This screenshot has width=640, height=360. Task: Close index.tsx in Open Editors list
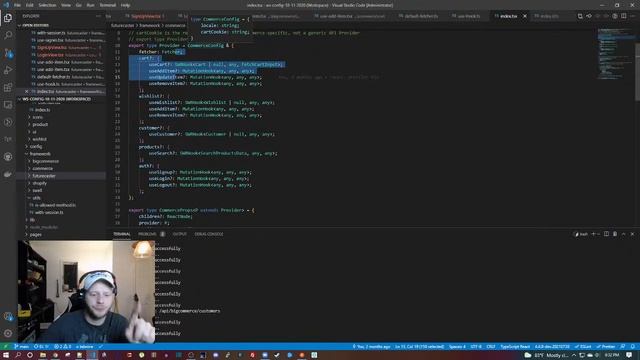(x=27, y=91)
